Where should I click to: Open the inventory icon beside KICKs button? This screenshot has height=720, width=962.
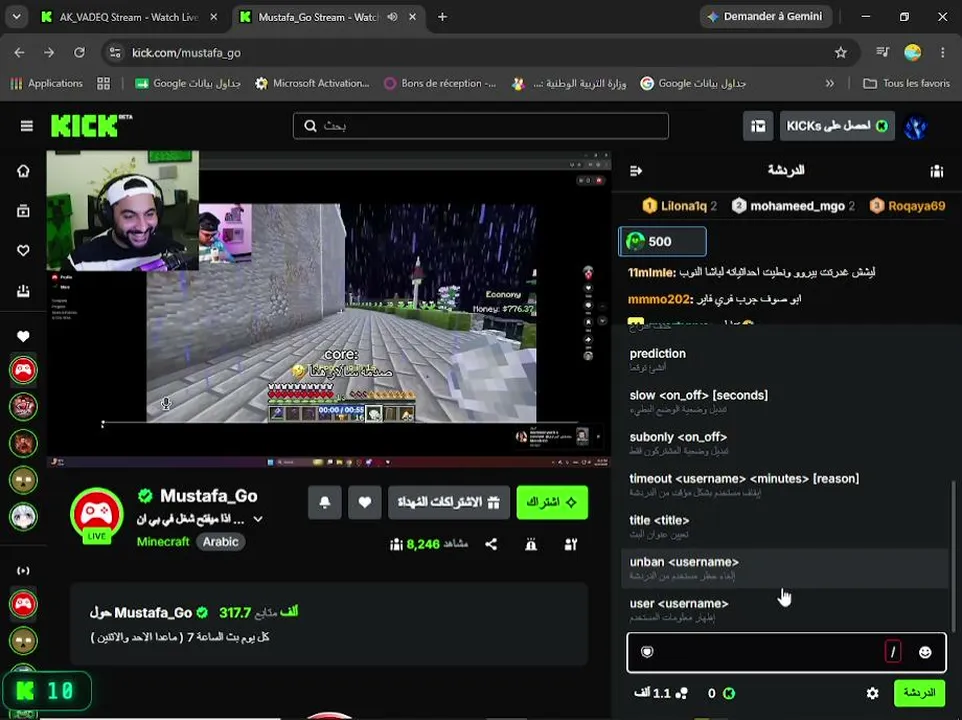coord(758,126)
